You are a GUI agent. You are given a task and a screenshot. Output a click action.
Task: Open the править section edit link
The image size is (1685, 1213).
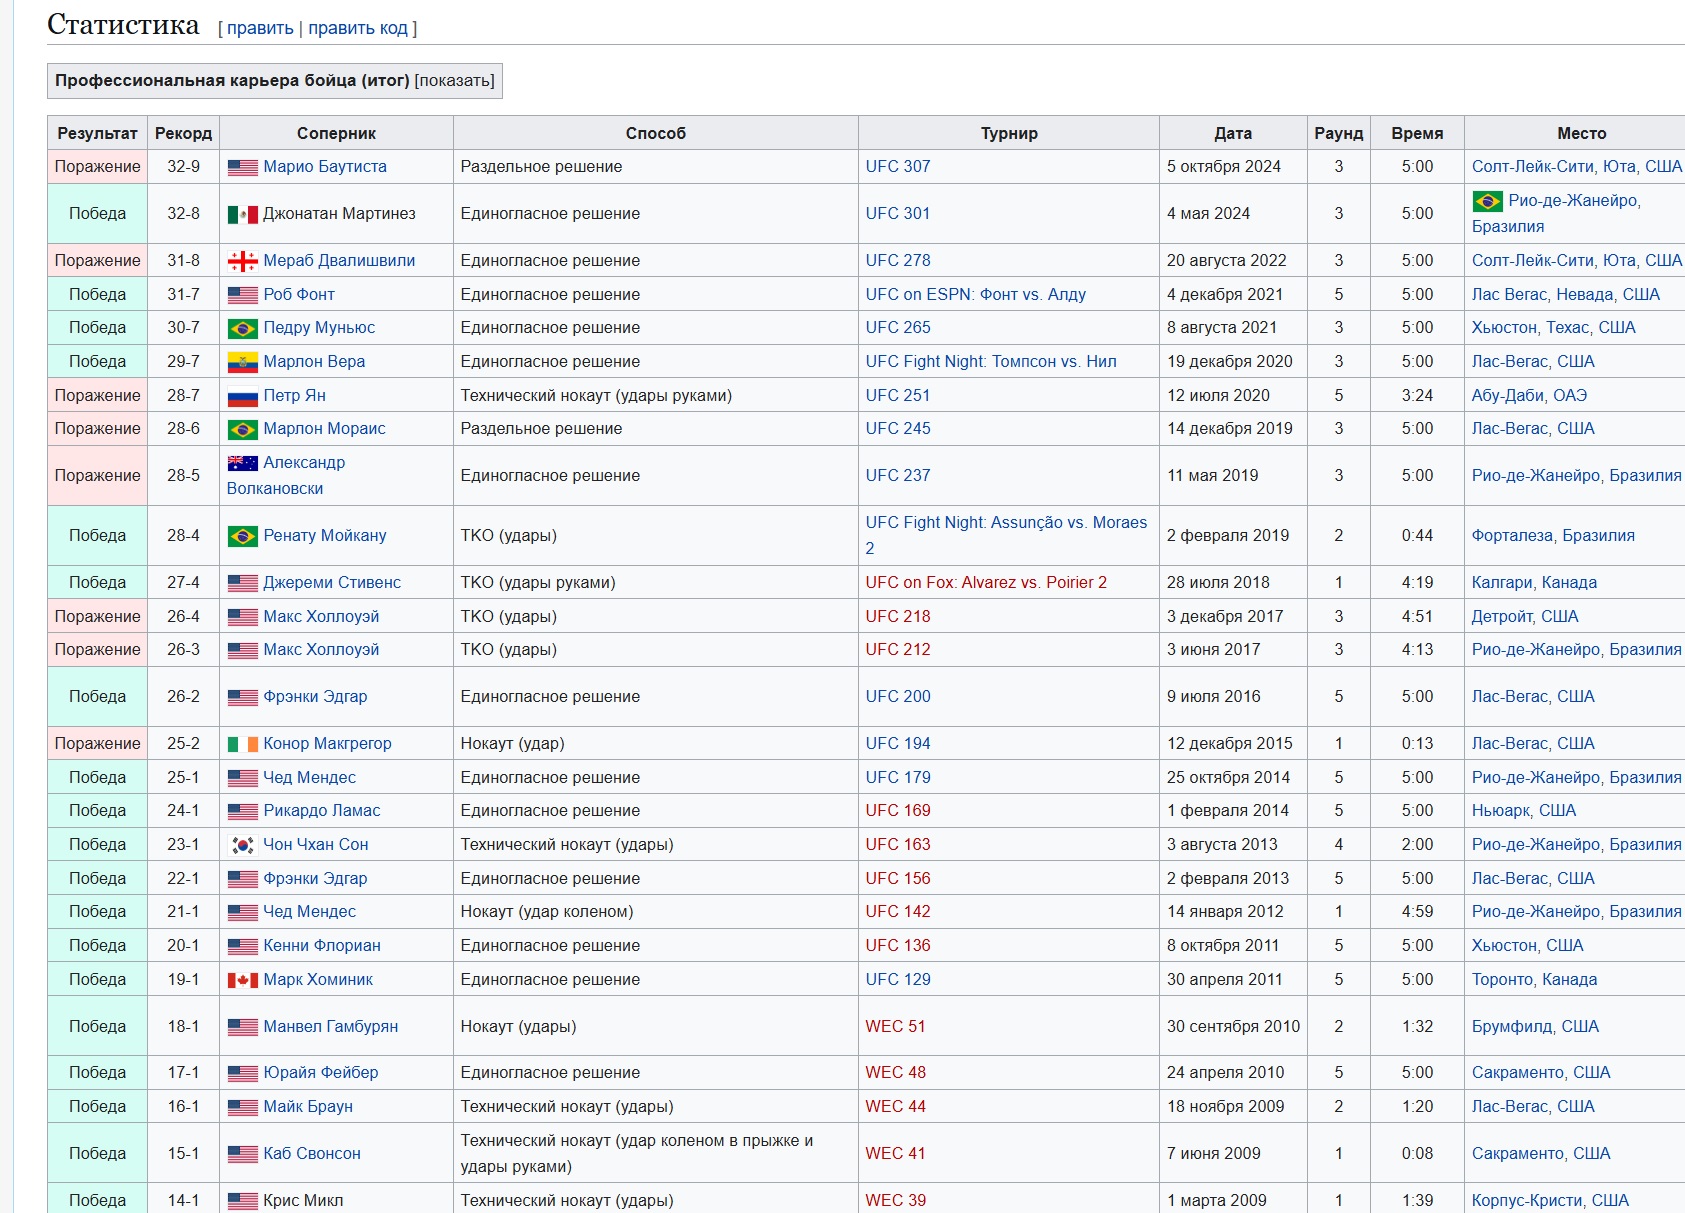pos(260,28)
